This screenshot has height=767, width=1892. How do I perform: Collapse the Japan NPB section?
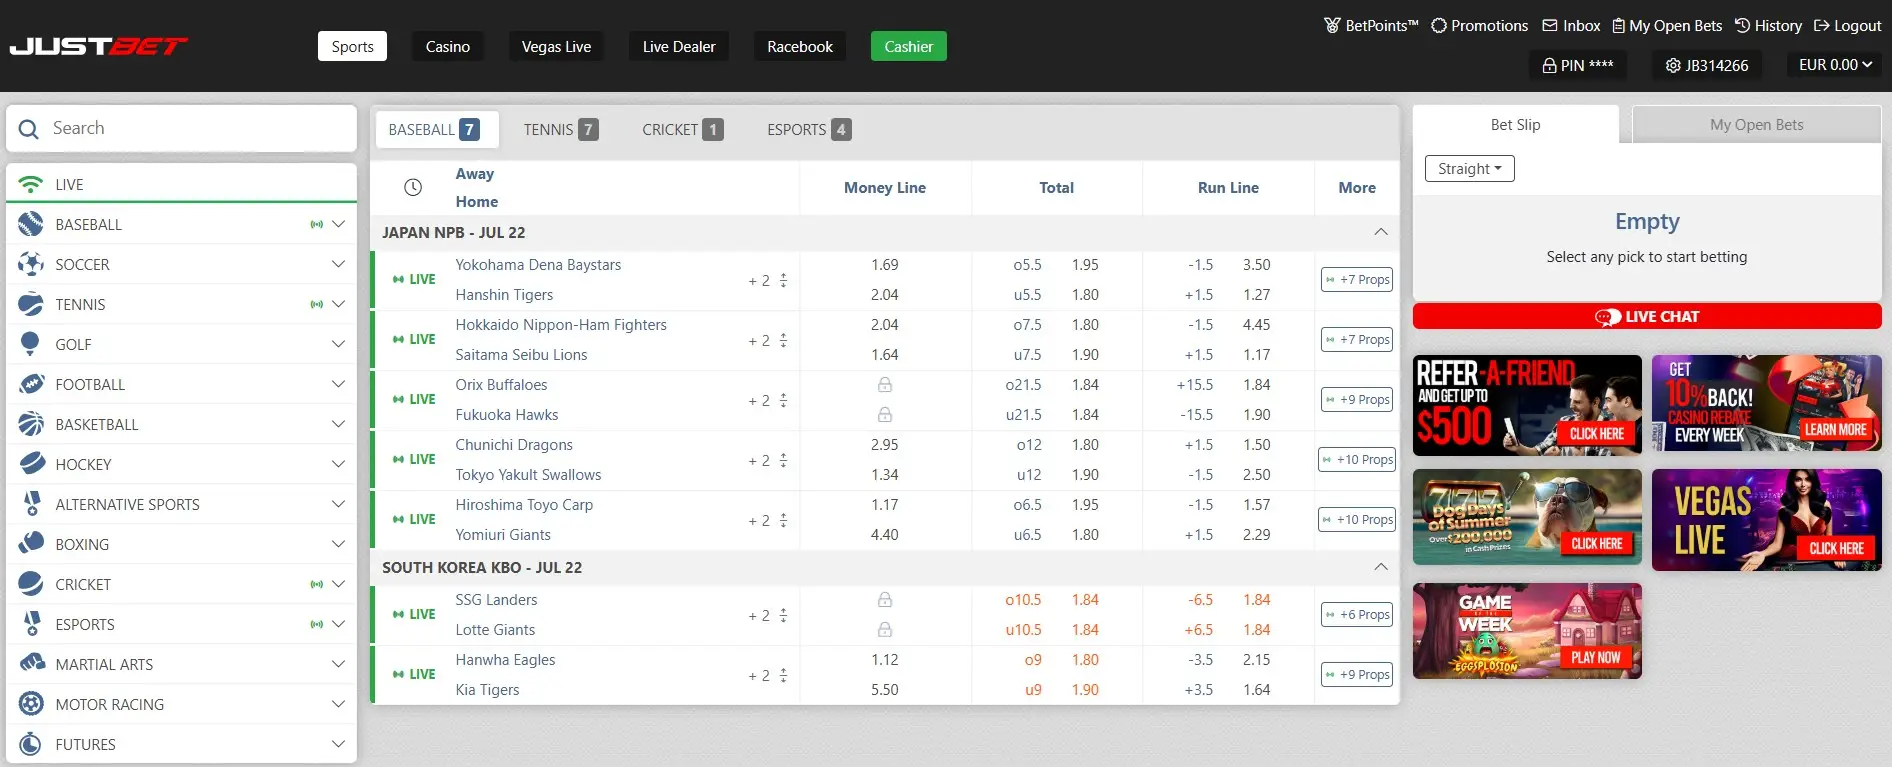click(x=1381, y=232)
